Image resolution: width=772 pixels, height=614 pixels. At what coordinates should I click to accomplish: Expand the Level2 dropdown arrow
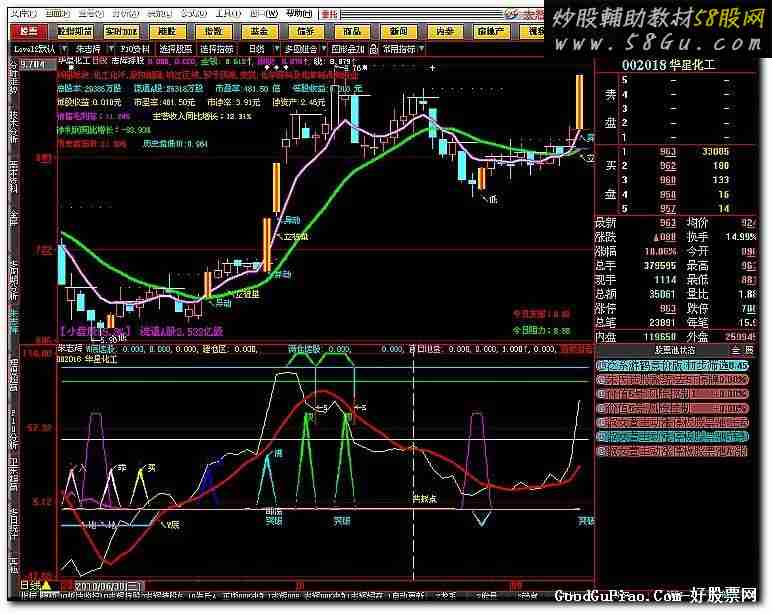(65, 49)
